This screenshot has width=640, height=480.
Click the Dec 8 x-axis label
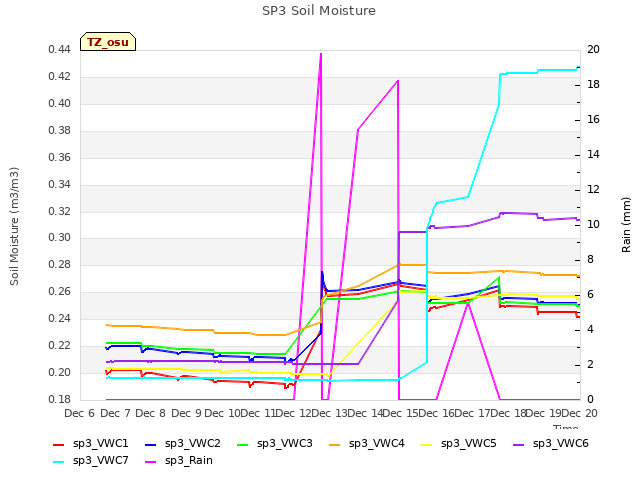pos(150,413)
